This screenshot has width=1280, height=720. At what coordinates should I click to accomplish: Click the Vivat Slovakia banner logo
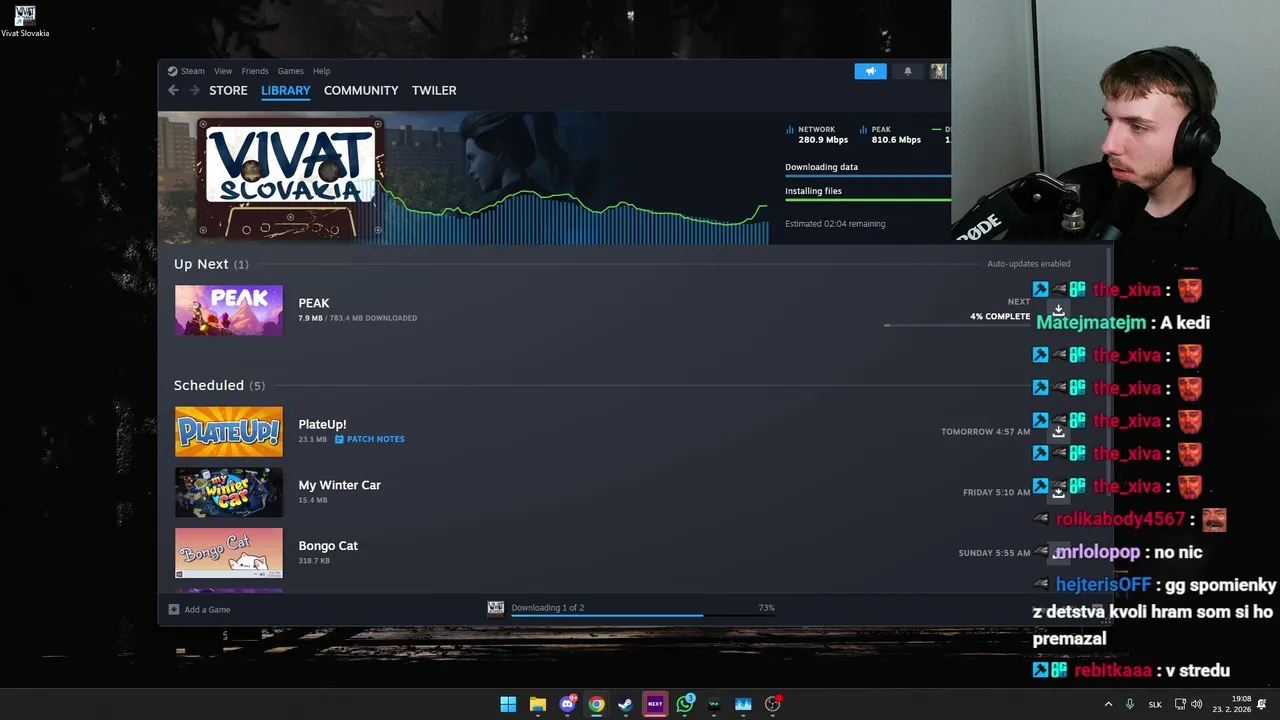pos(290,178)
